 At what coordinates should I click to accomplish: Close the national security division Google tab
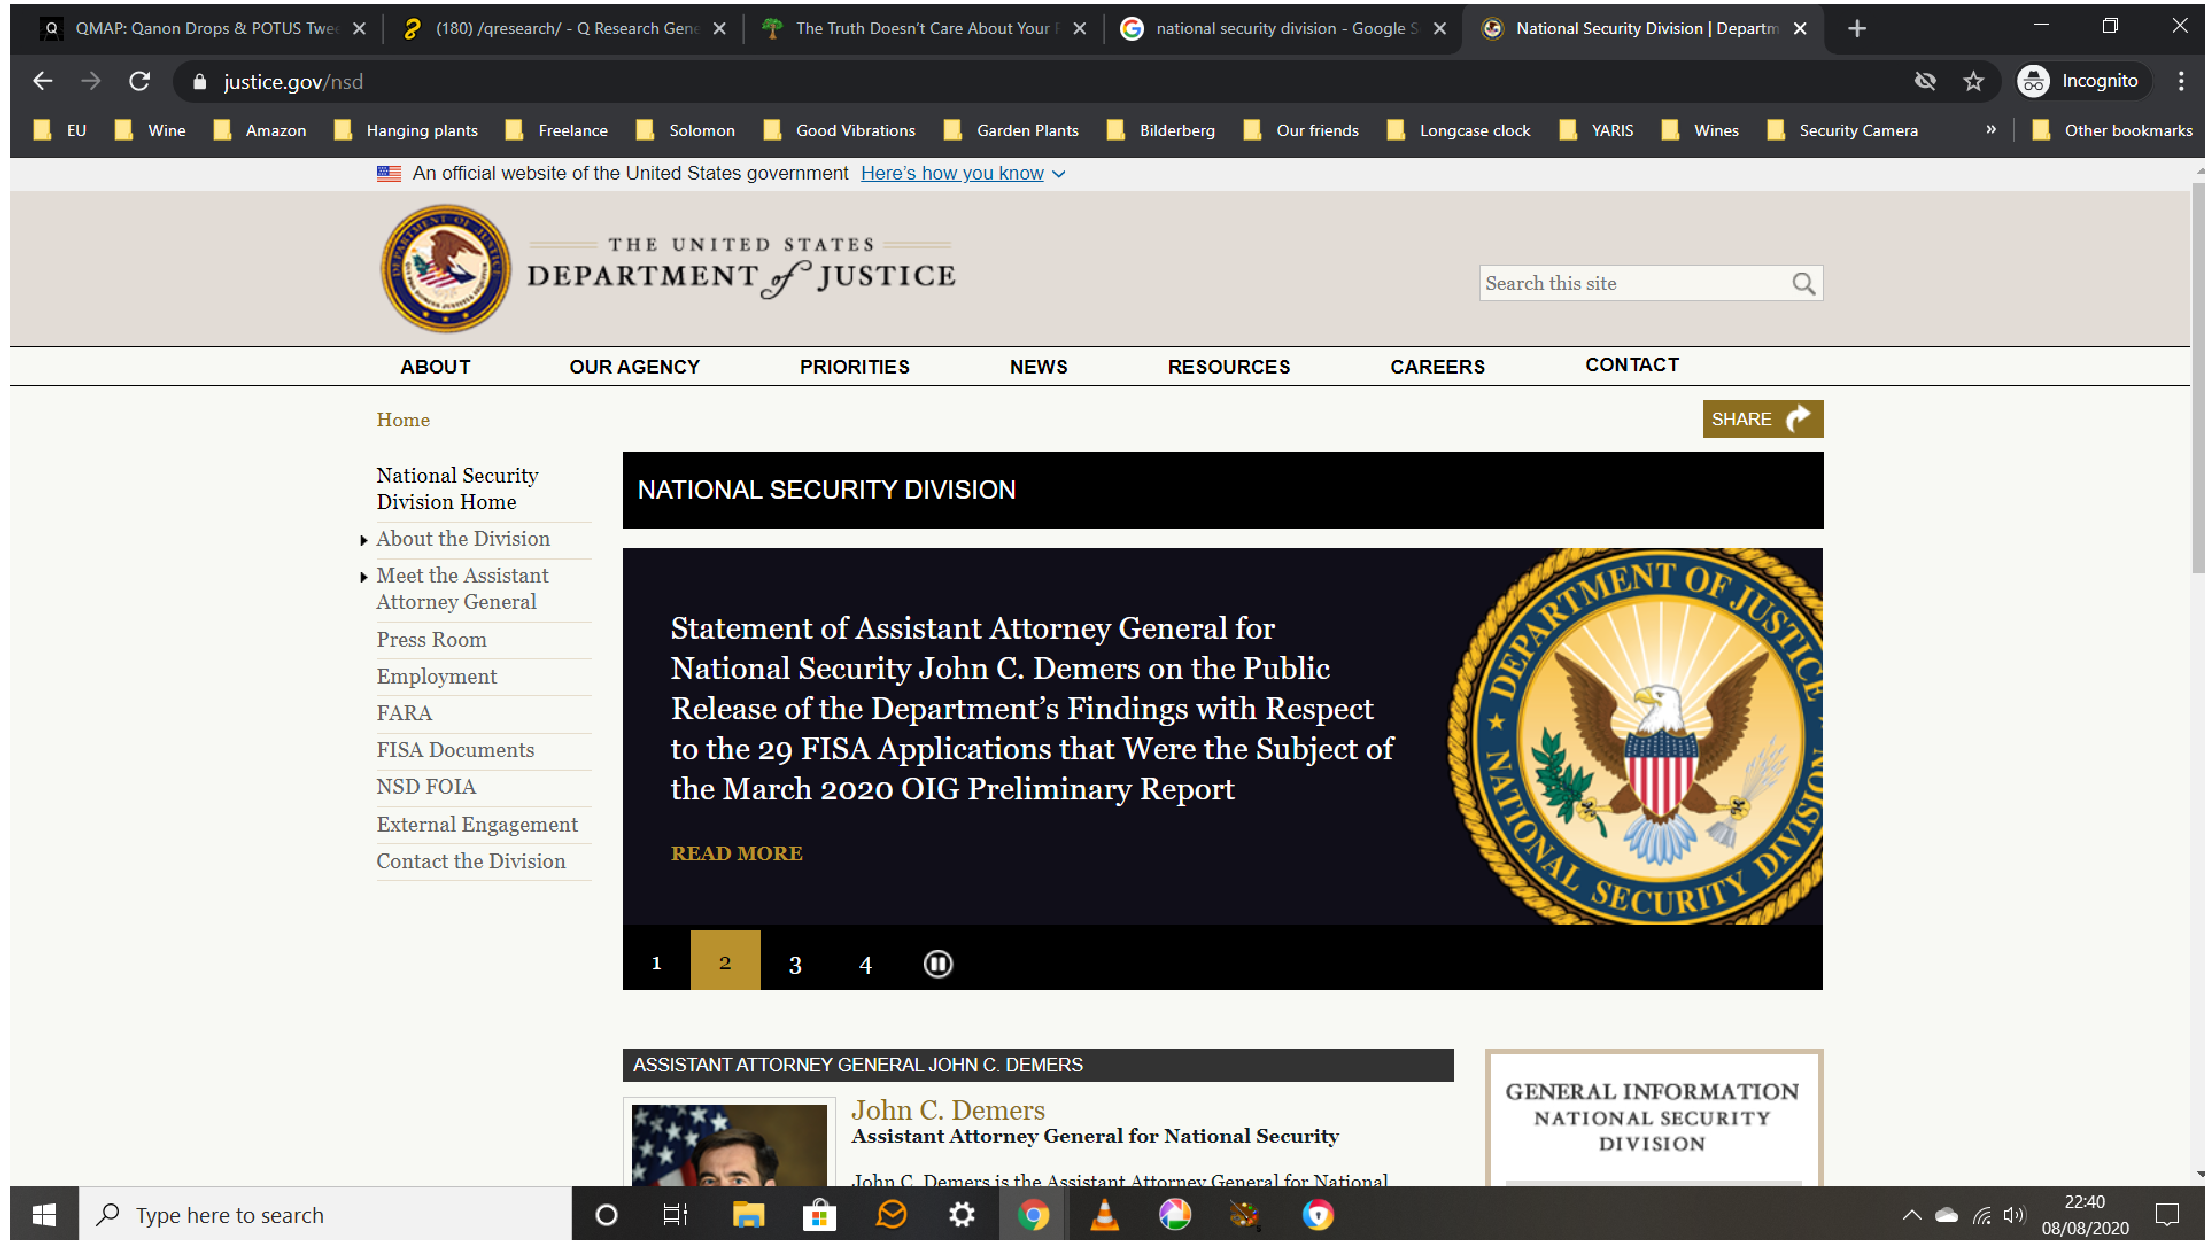click(1439, 28)
